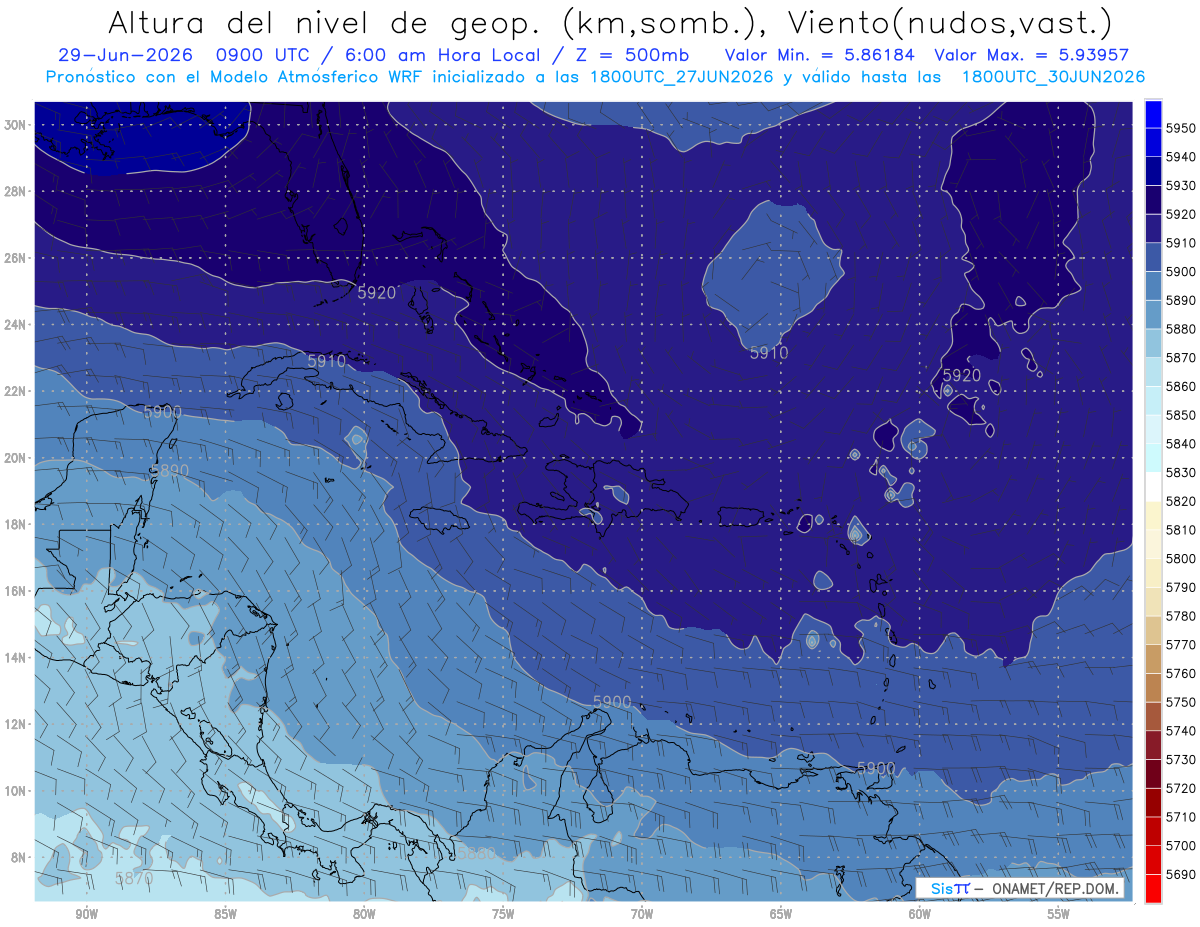Click the 'Valor Max. = 5.93957' text
Viewport: 1200px width, 927px height.
point(1031,55)
